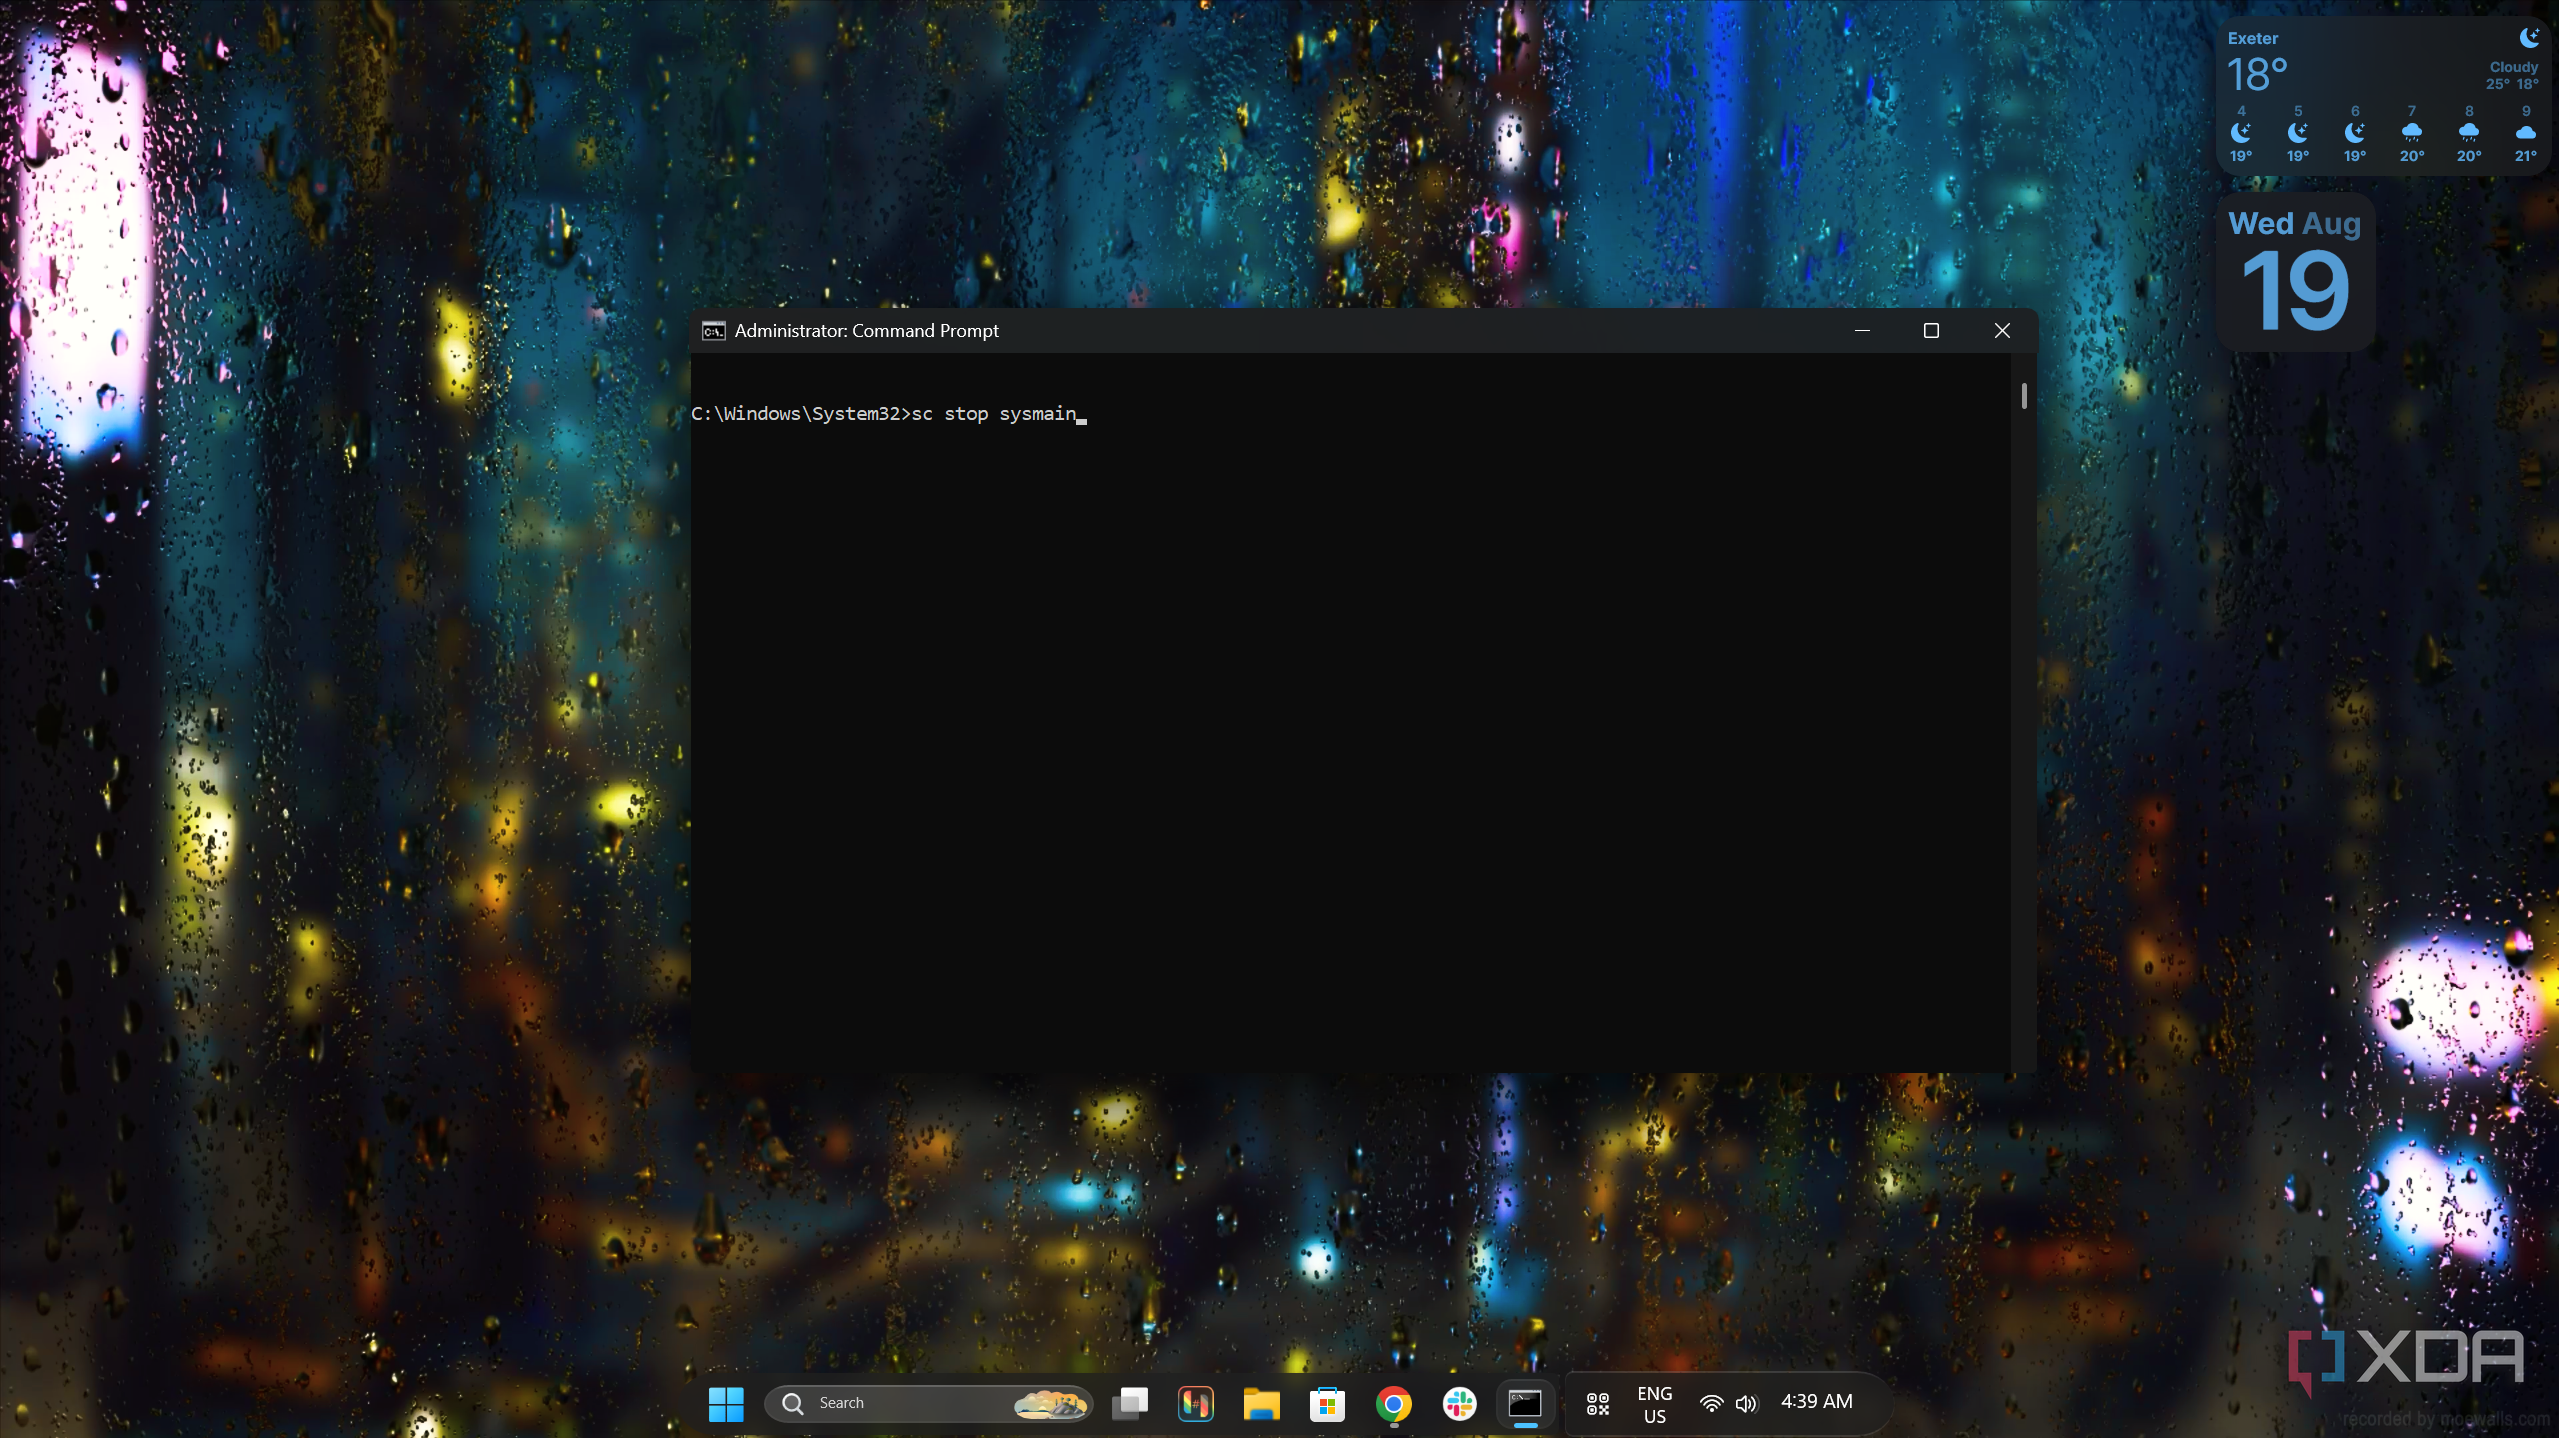The height and width of the screenshot is (1438, 2559).
Task: Click the search highlight image in Search box
Action: coord(1050,1404)
